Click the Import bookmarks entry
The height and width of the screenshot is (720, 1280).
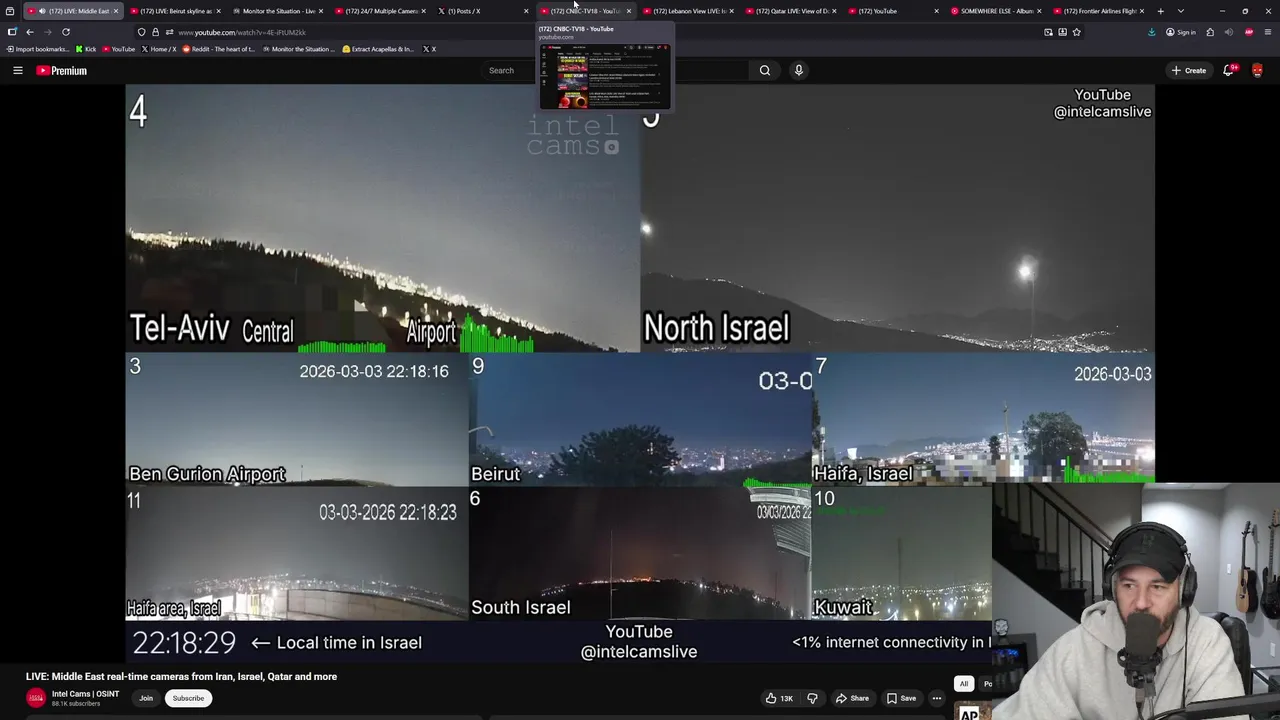pyautogui.click(x=38, y=49)
